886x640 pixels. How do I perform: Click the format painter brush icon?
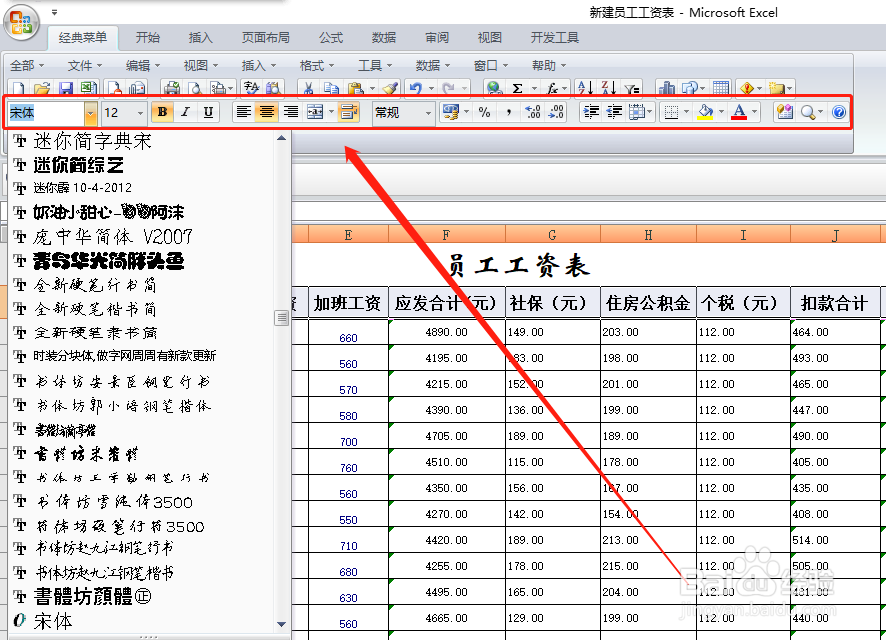389,88
